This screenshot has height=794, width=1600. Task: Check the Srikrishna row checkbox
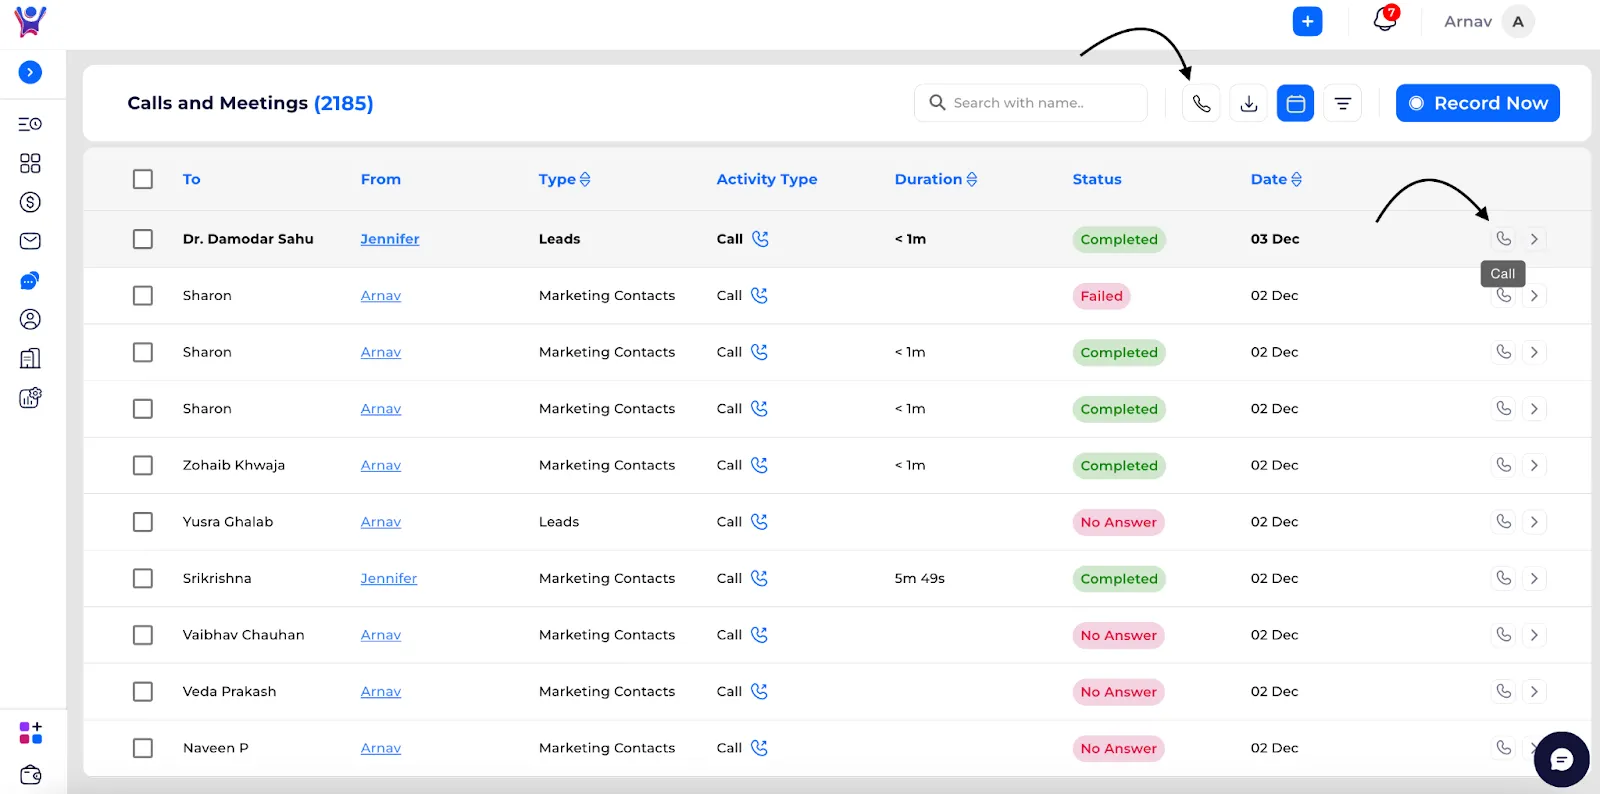tap(143, 578)
